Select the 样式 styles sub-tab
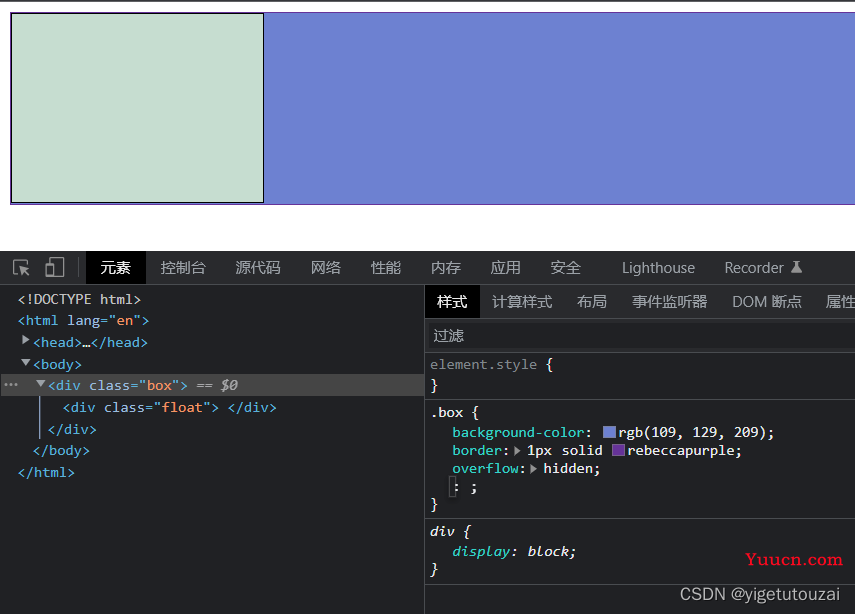This screenshot has height=614, width=855. 452,302
